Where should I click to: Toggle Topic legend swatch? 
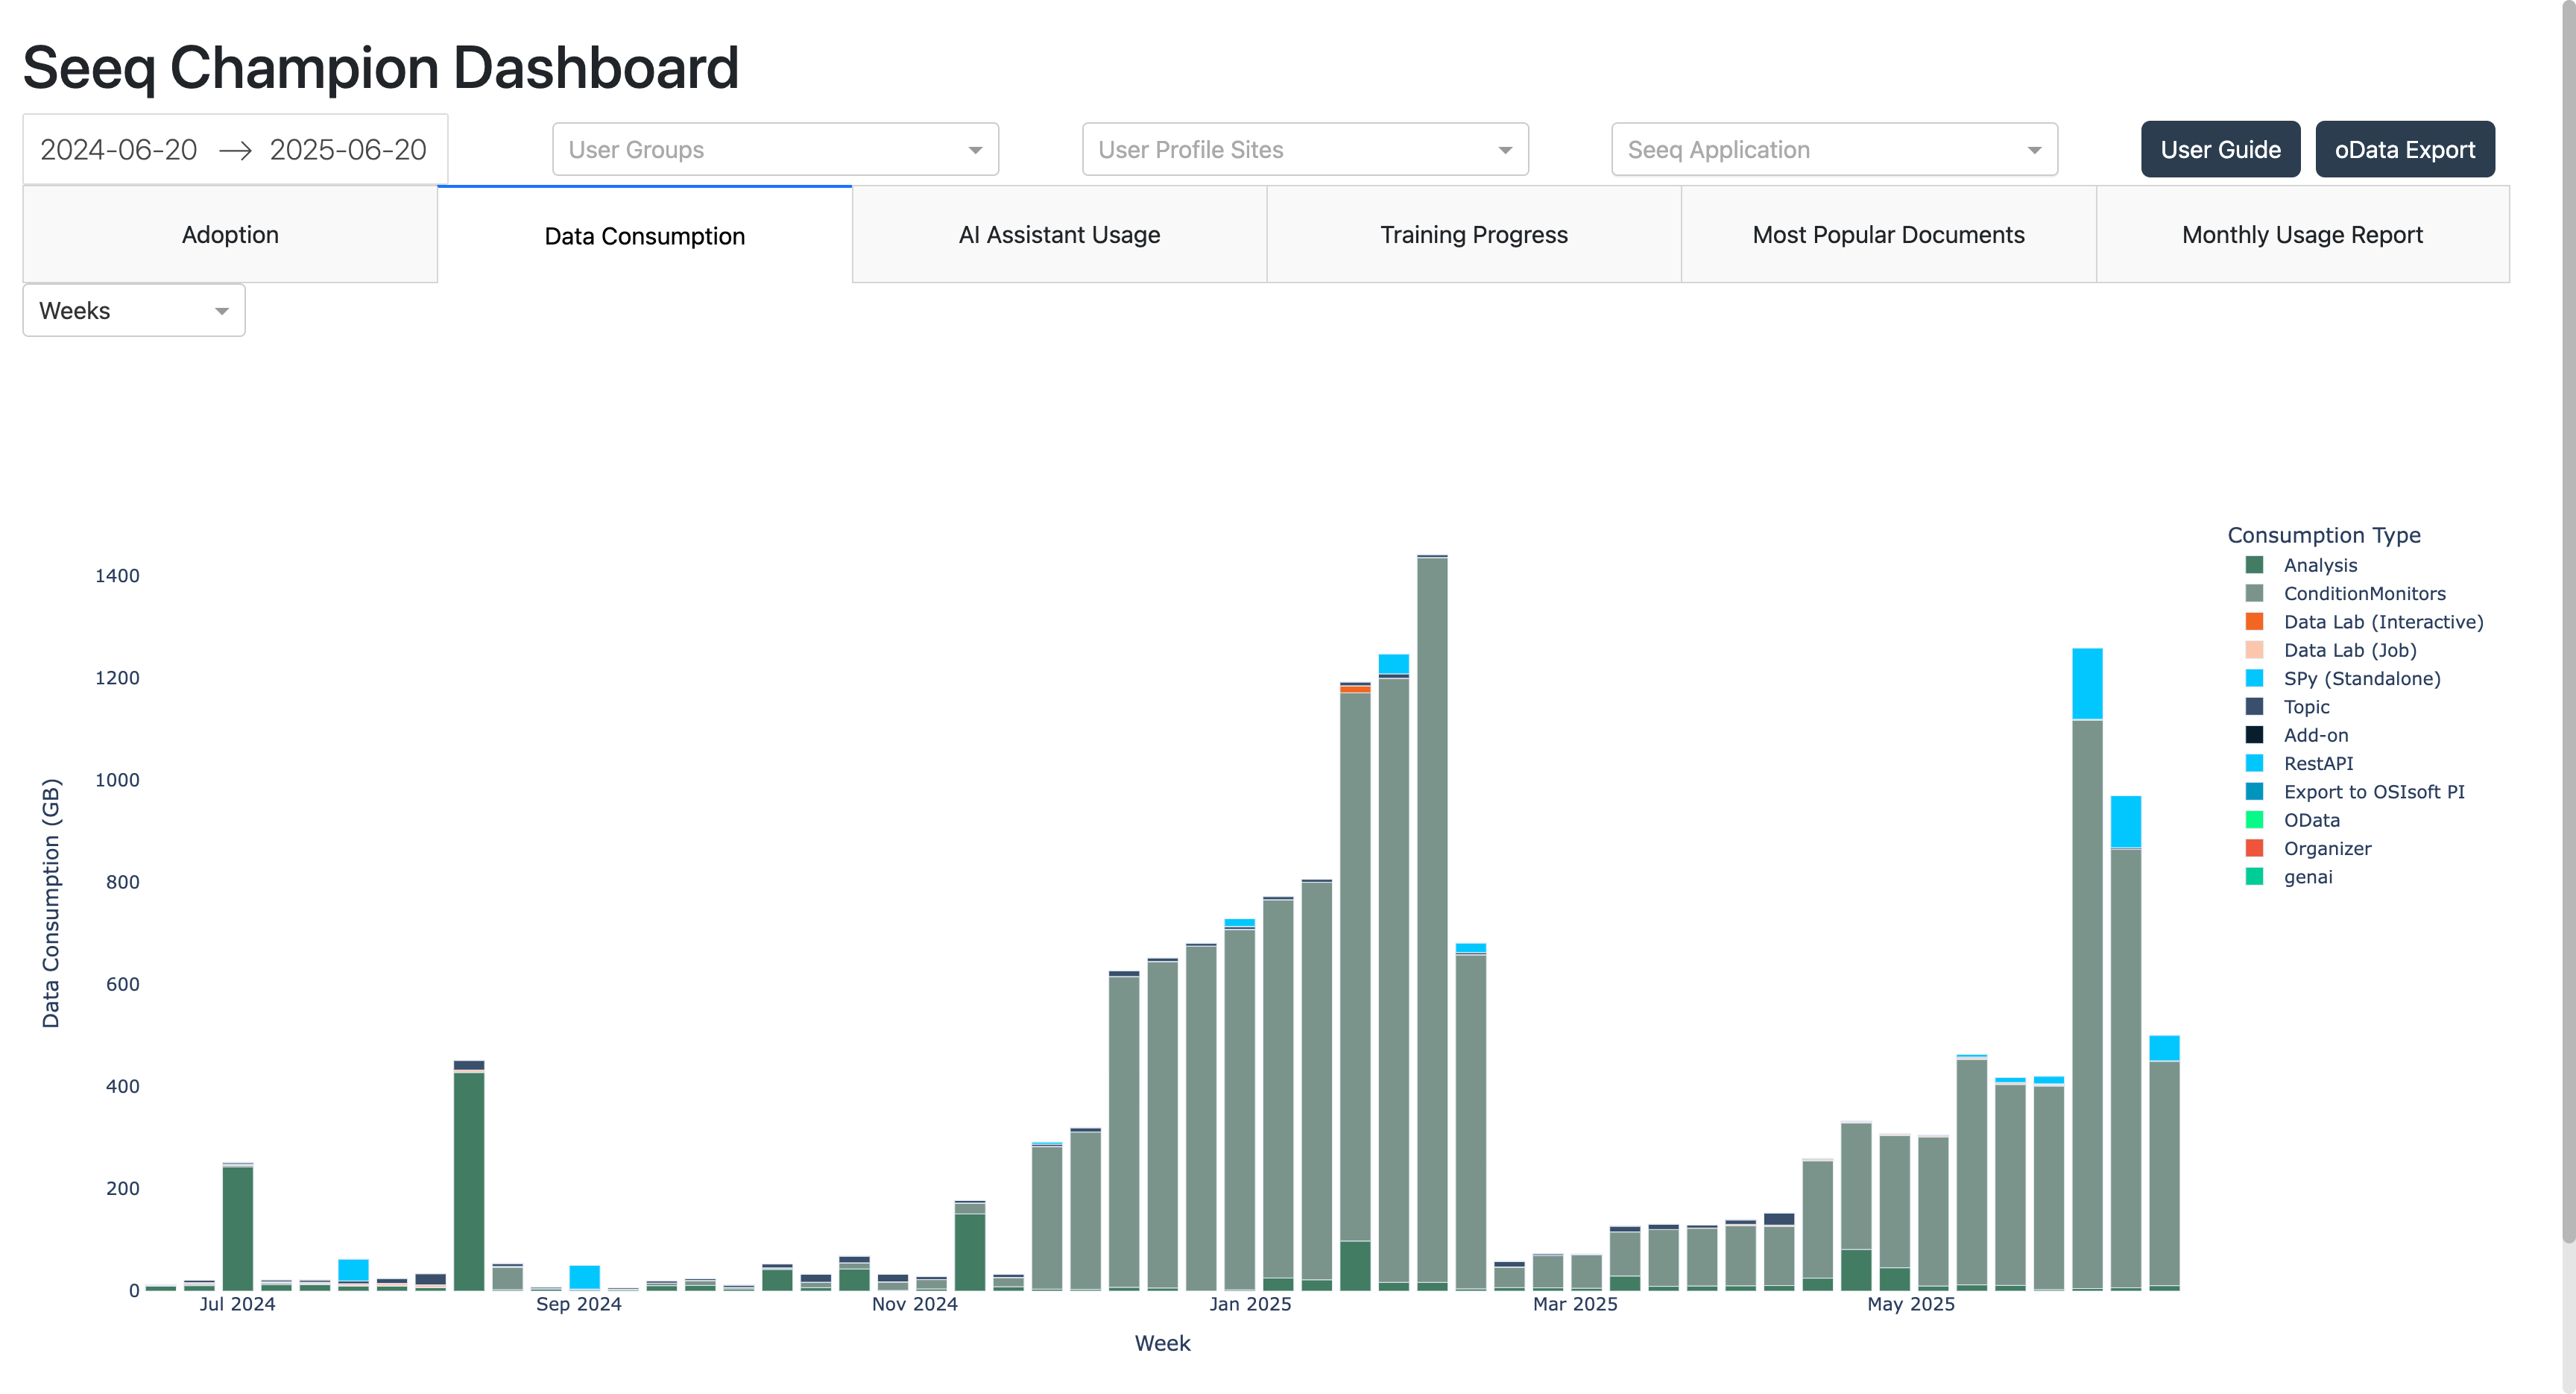pyautogui.click(x=2254, y=707)
